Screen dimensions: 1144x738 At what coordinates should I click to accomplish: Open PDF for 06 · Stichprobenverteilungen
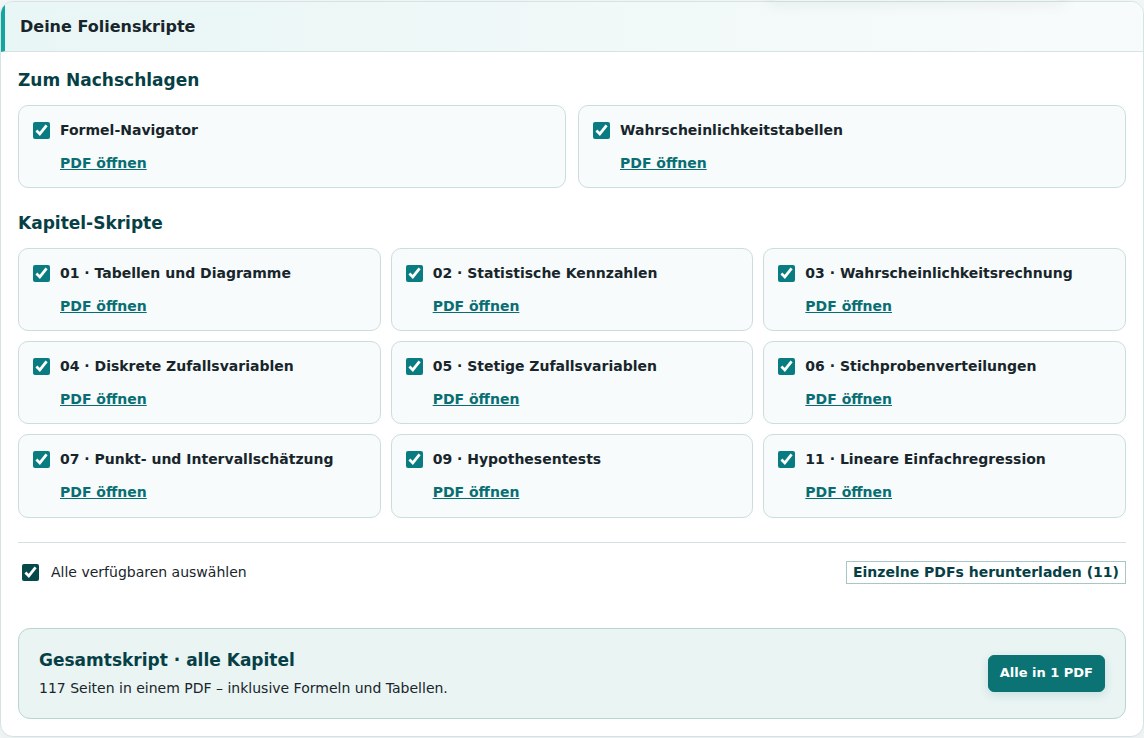pyautogui.click(x=849, y=399)
